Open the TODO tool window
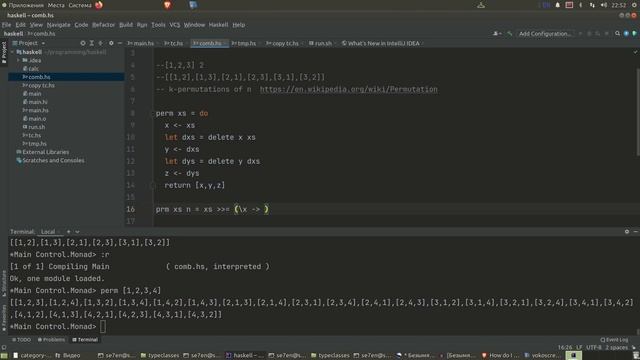 click(x=21, y=340)
